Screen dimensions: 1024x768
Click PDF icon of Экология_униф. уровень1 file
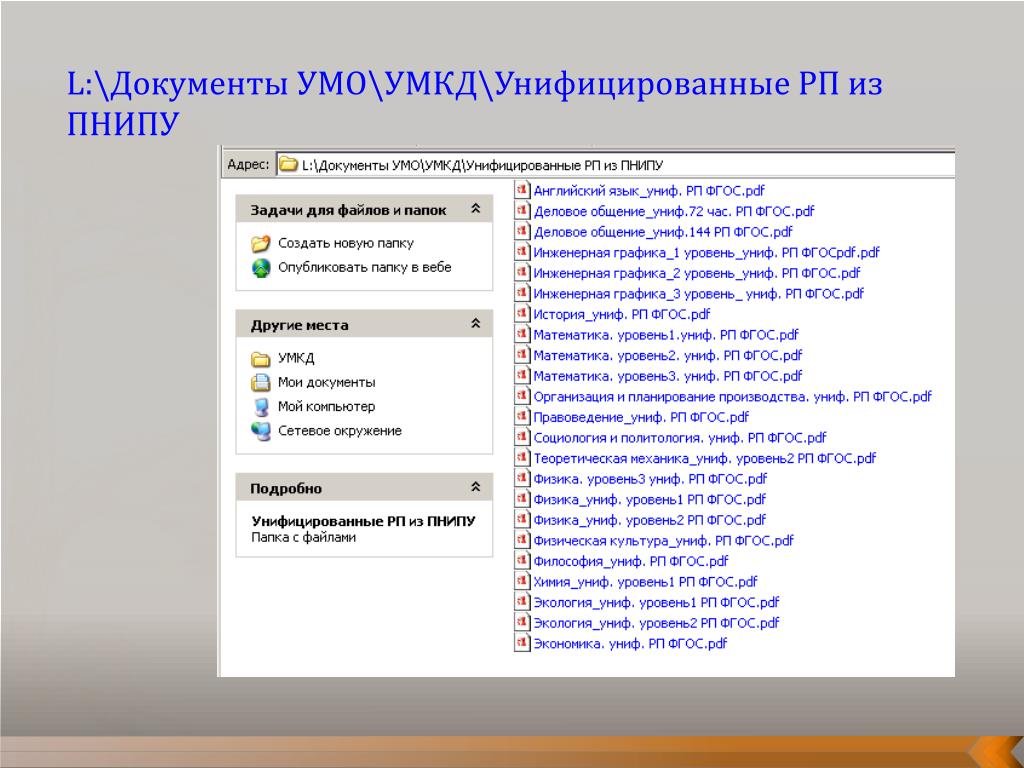pyautogui.click(x=522, y=601)
